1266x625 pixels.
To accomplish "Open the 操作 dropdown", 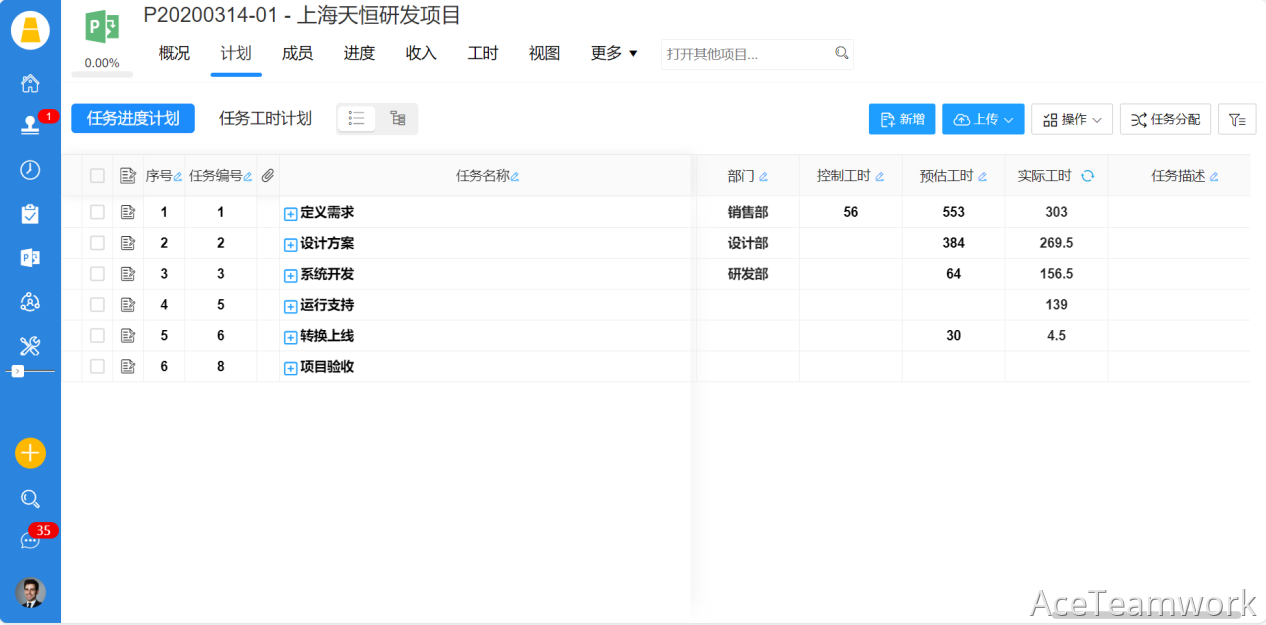I will pyautogui.click(x=1071, y=120).
